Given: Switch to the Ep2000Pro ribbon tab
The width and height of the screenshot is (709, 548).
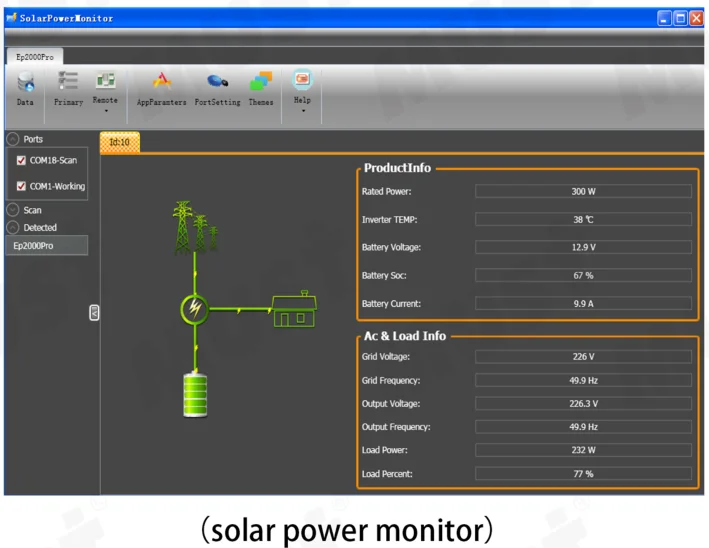Looking at the screenshot, I should tap(33, 57).
